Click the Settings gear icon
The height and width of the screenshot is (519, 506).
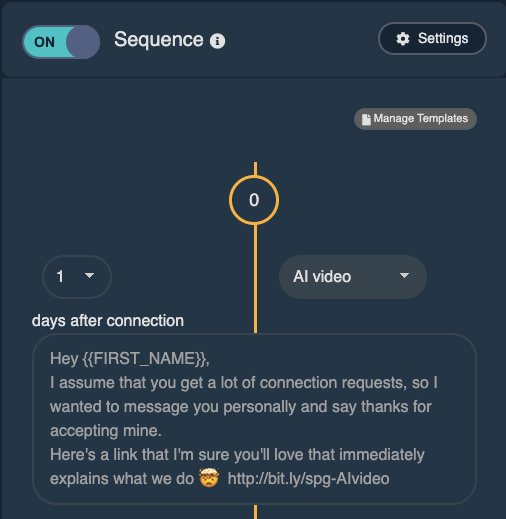pyautogui.click(x=403, y=39)
